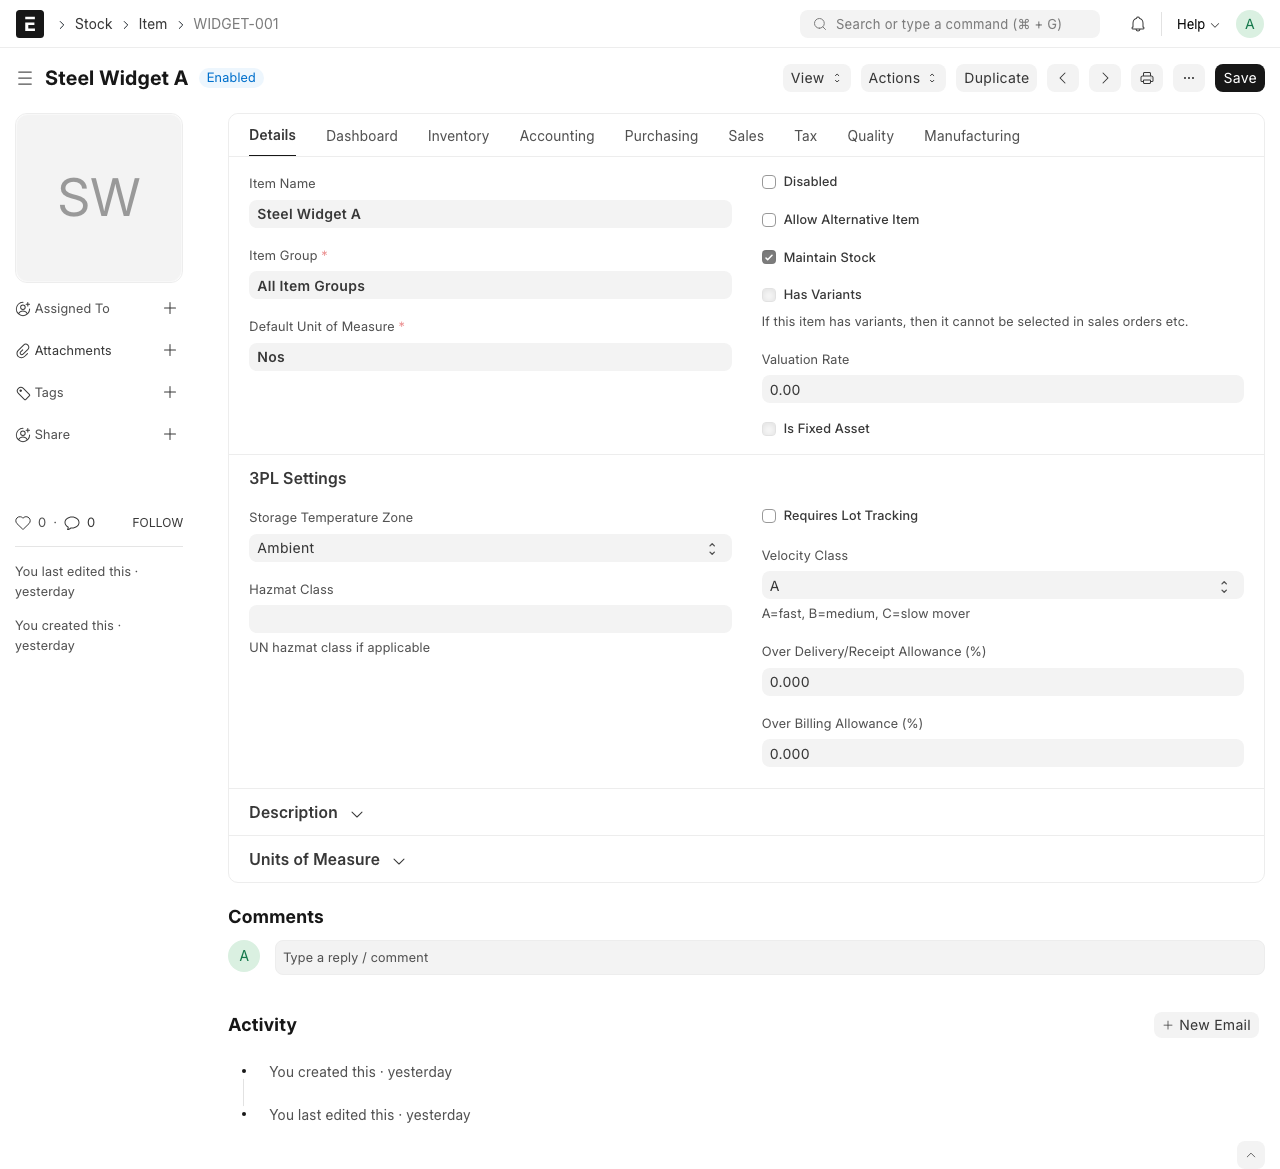Like this item with heart icon
The height and width of the screenshot is (1169, 1280).
coord(23,522)
